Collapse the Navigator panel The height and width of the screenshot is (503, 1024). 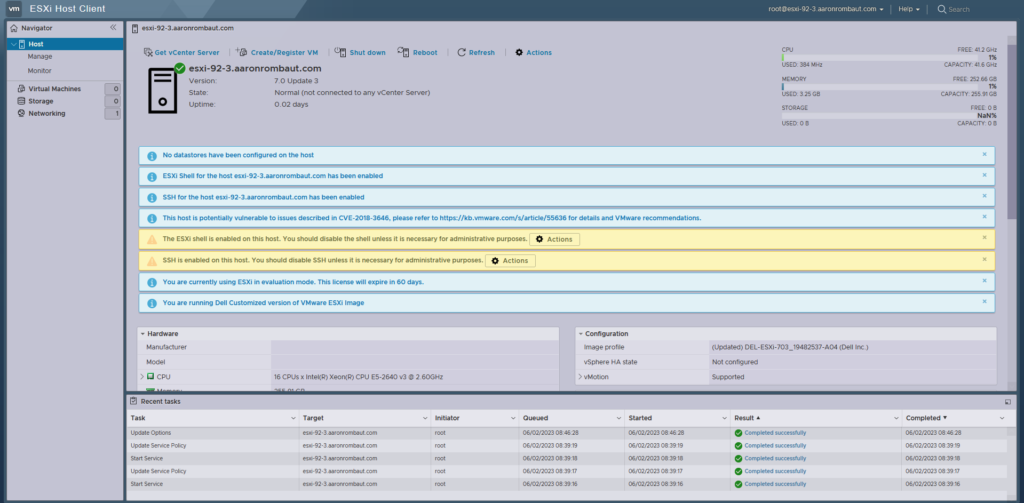point(113,28)
